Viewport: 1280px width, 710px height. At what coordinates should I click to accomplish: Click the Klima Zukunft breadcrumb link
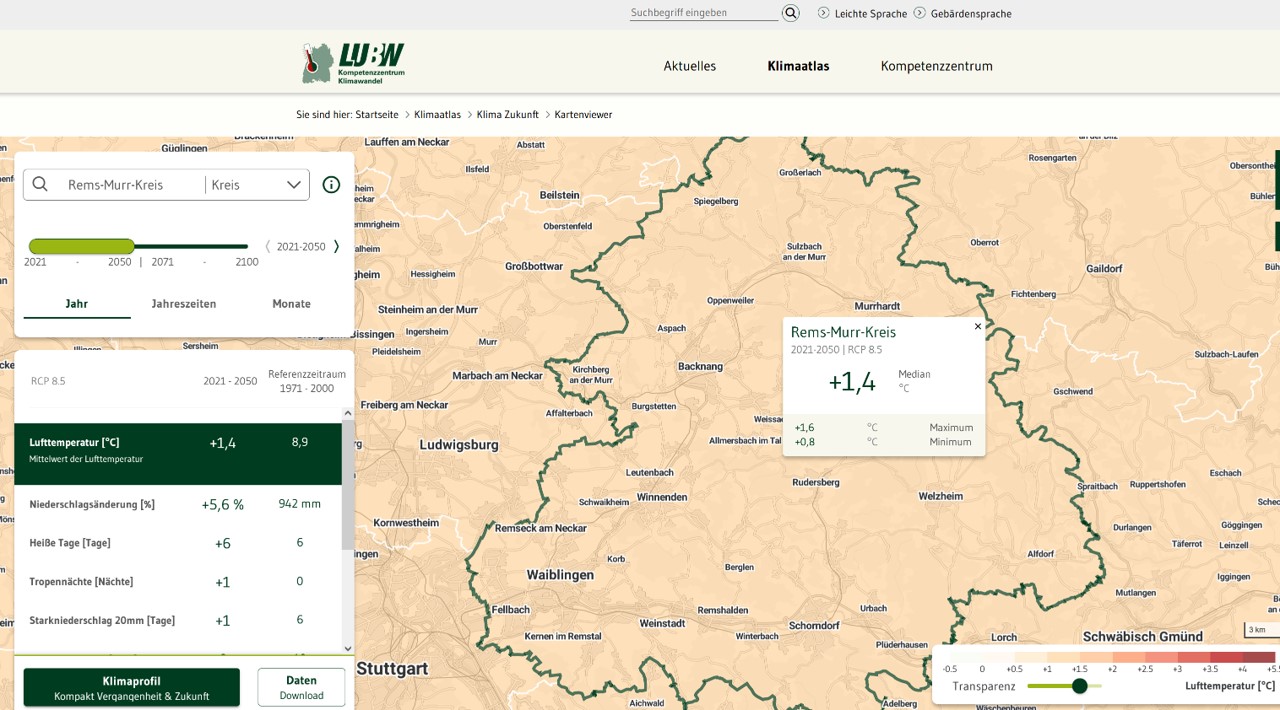508,115
